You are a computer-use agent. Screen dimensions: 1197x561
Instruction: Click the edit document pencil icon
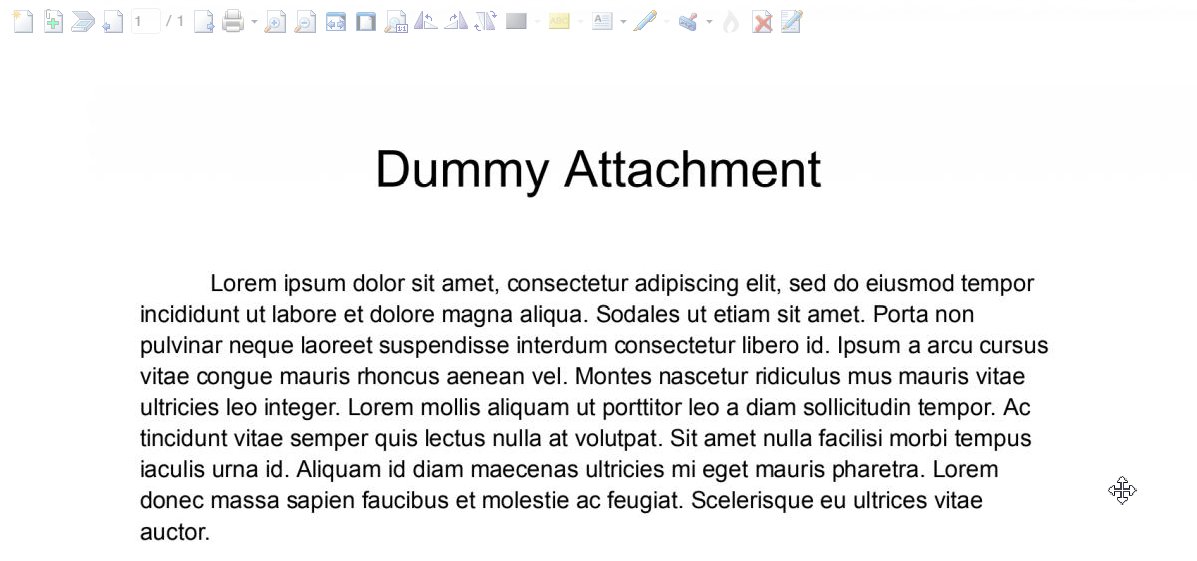(x=792, y=21)
